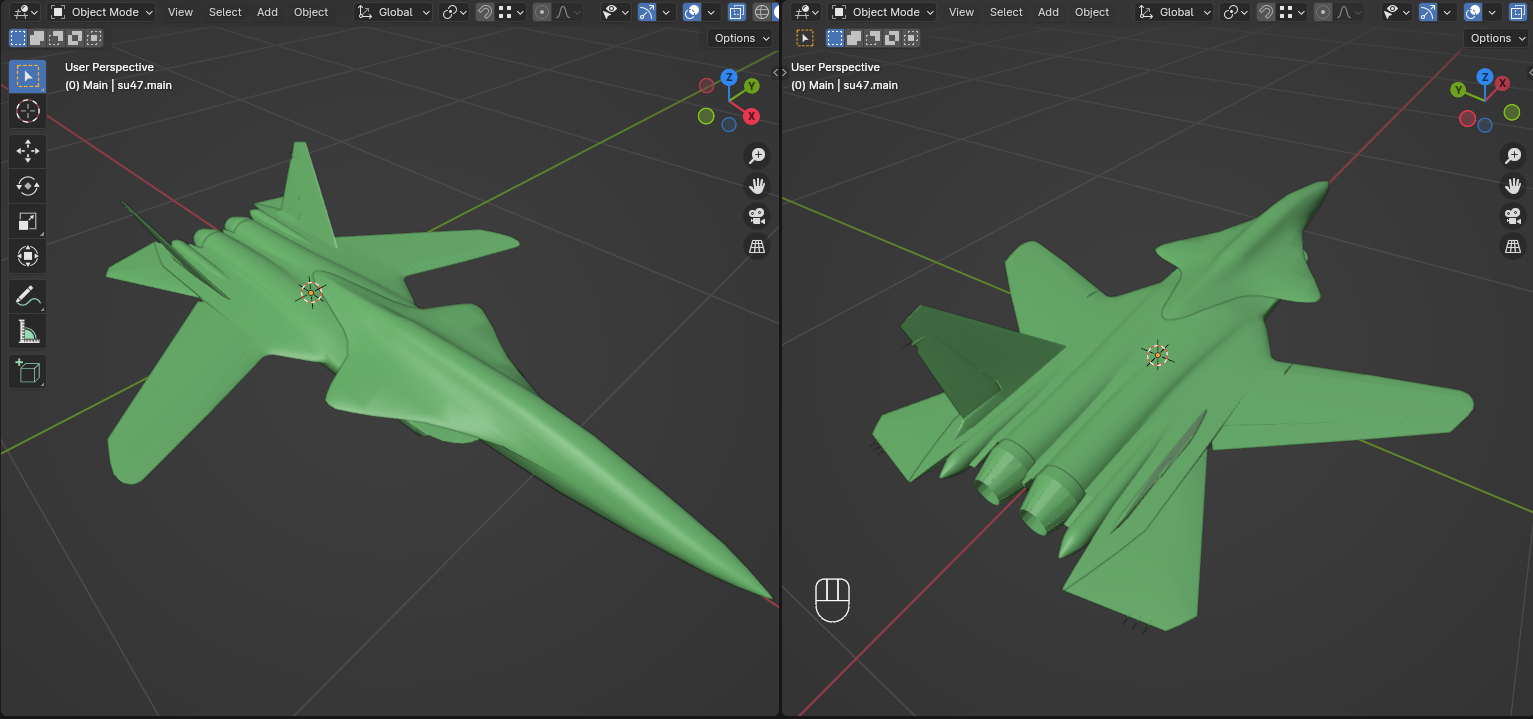Click zoom magnifier icon in left viewport
This screenshot has width=1533, height=719.
pyautogui.click(x=757, y=155)
